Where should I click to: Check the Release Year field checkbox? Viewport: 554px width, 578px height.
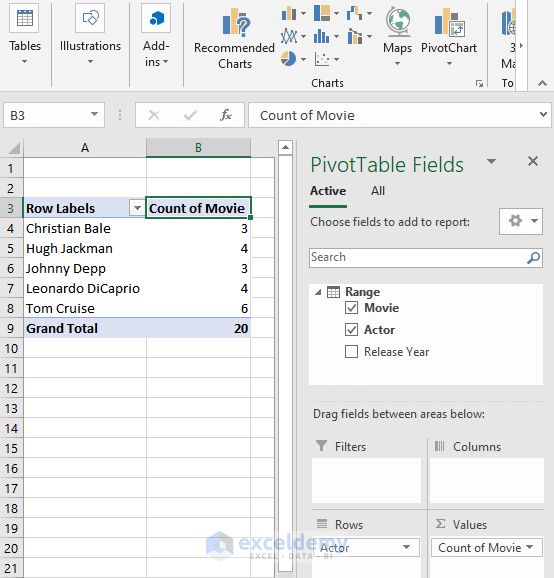click(x=351, y=352)
